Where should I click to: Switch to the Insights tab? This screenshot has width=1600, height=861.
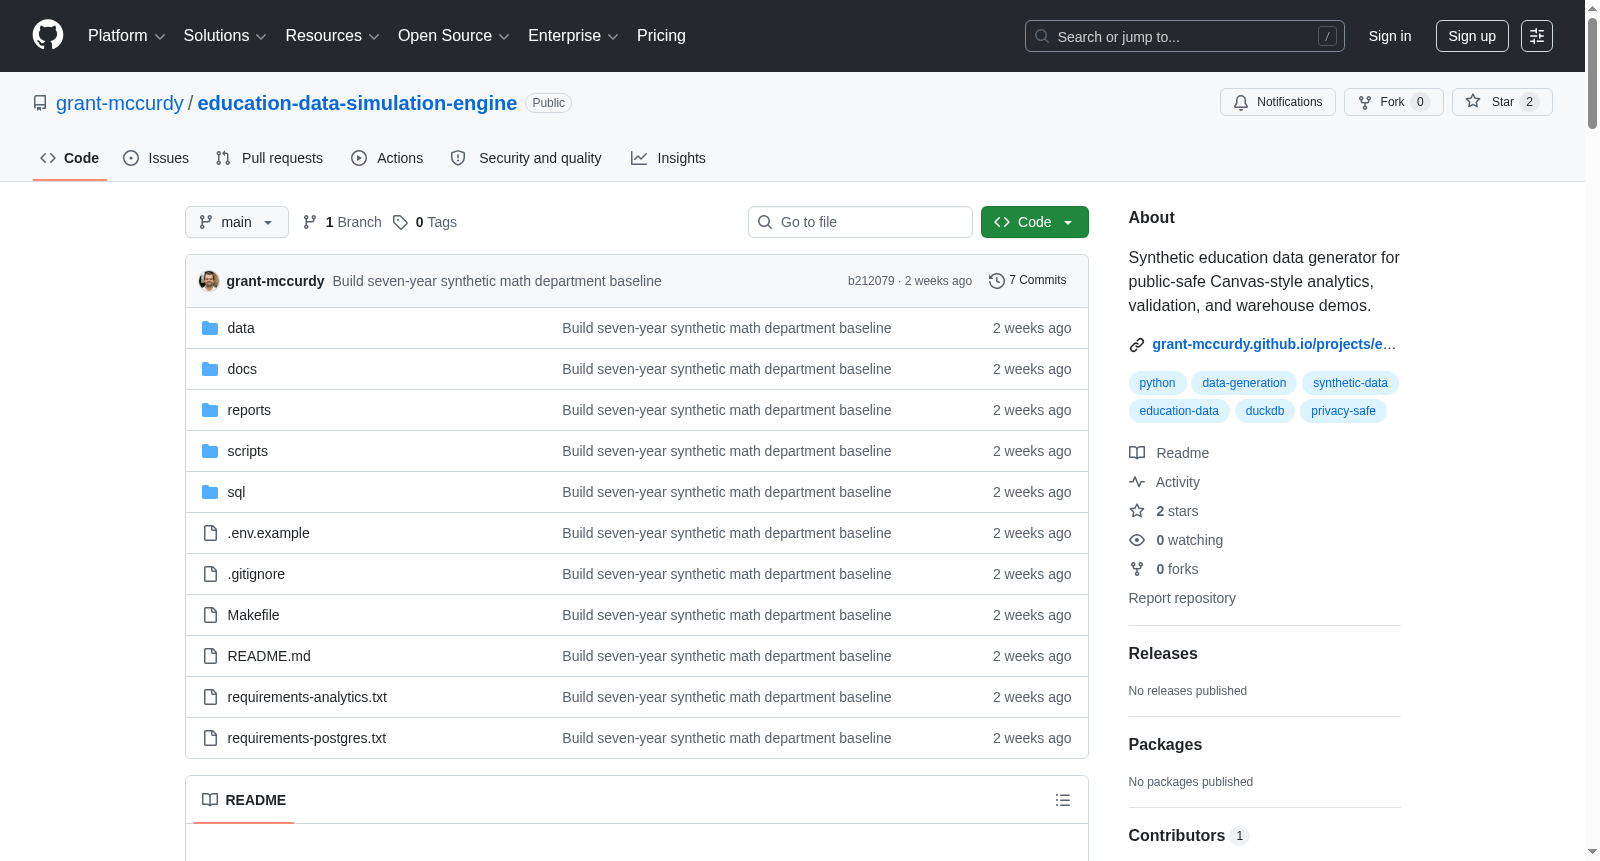[668, 158]
